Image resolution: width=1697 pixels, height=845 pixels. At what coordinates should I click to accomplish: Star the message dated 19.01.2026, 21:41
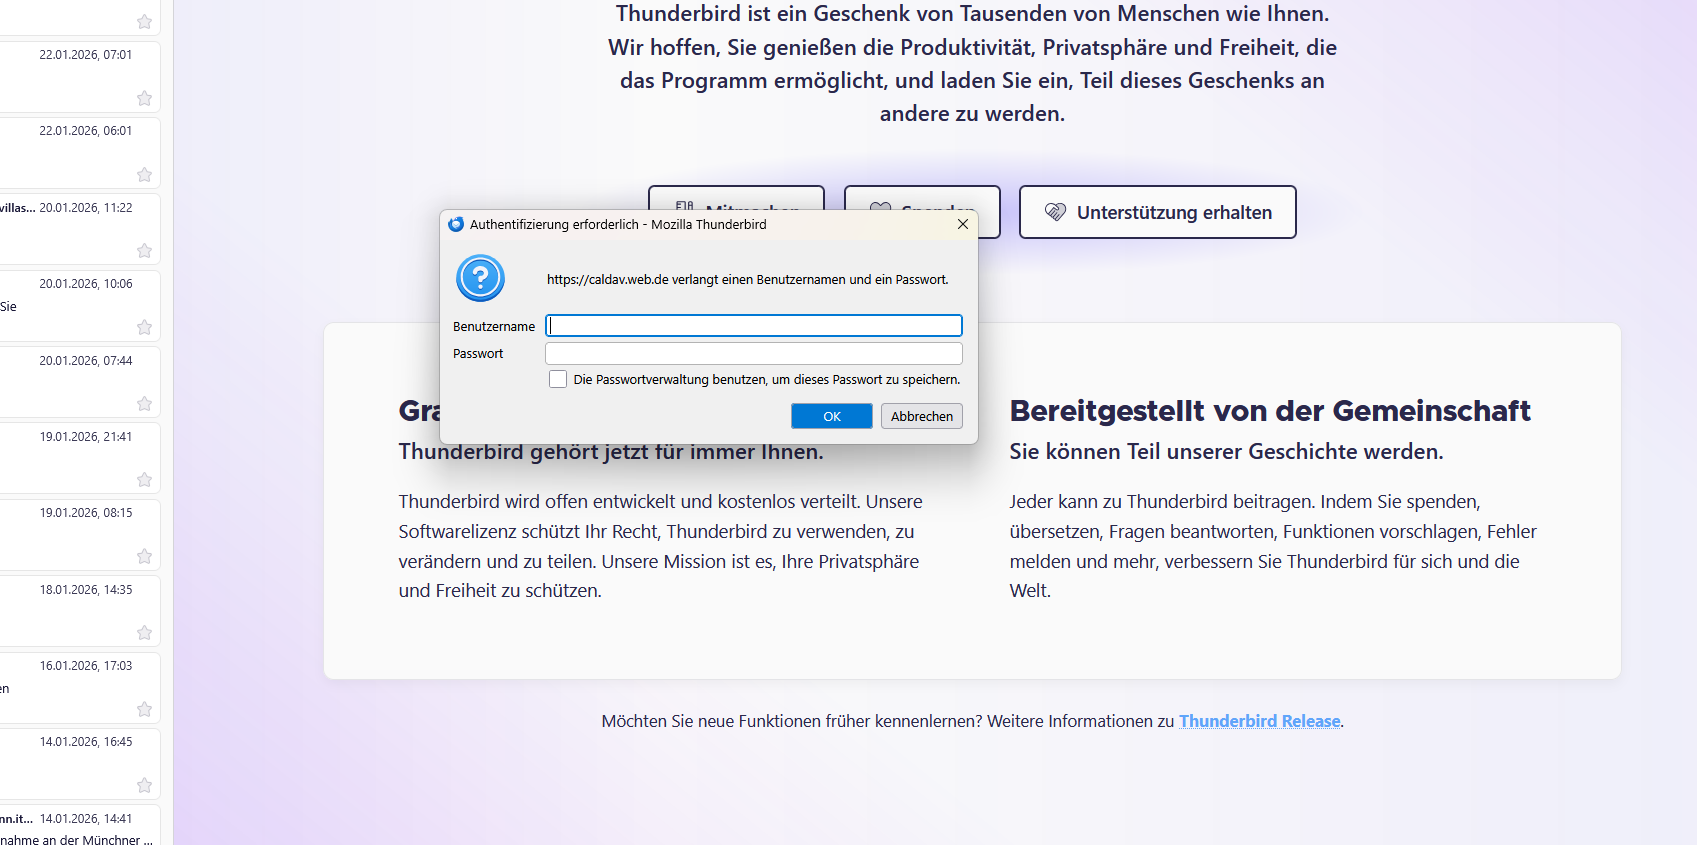(145, 480)
